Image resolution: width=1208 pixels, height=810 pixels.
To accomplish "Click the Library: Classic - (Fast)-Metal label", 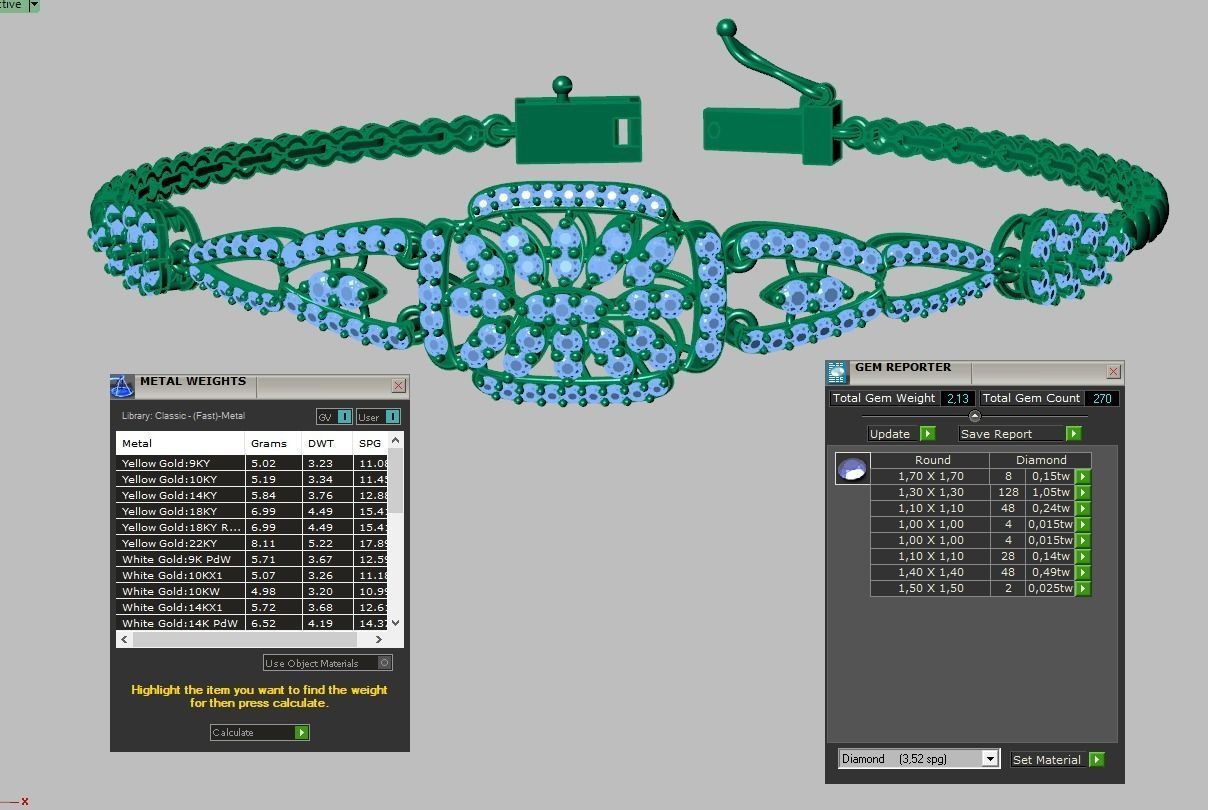I will pyautogui.click(x=183, y=416).
